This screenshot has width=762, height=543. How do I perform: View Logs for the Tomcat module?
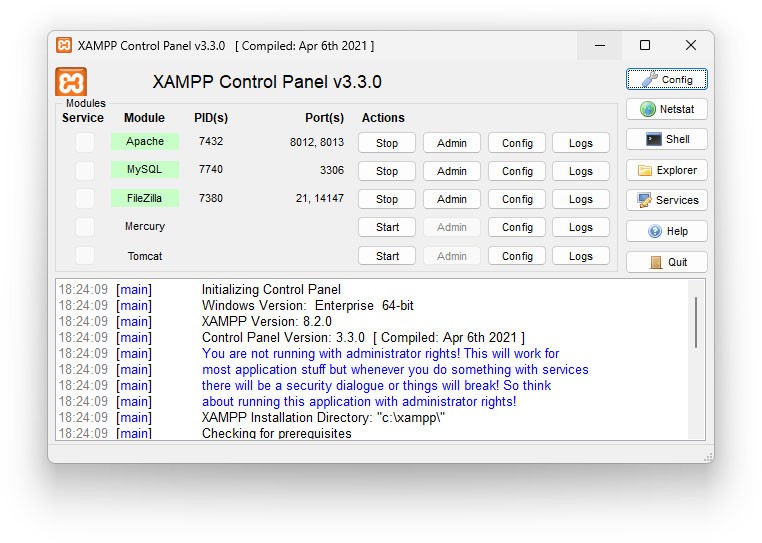coord(581,256)
